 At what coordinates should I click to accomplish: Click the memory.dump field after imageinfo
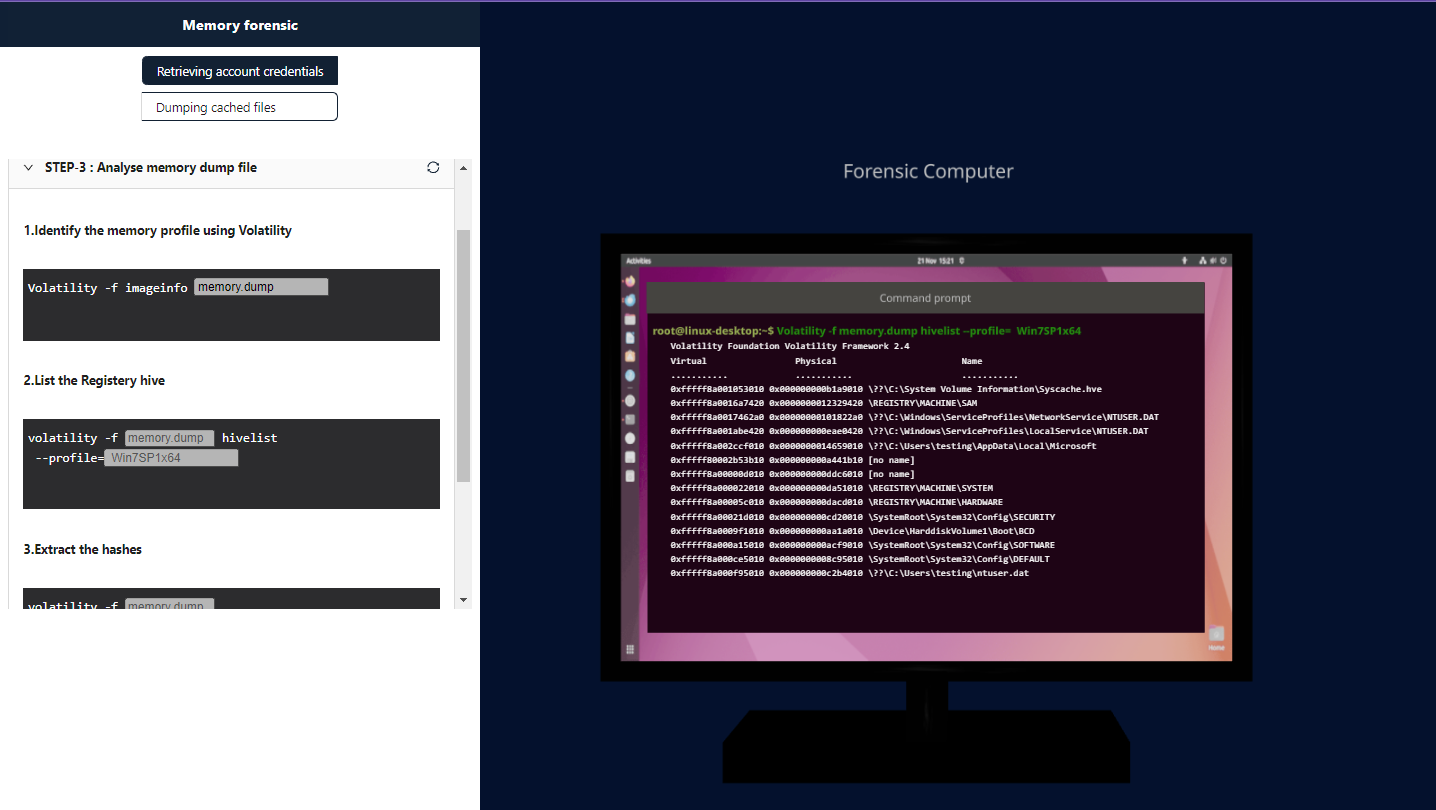click(261, 287)
